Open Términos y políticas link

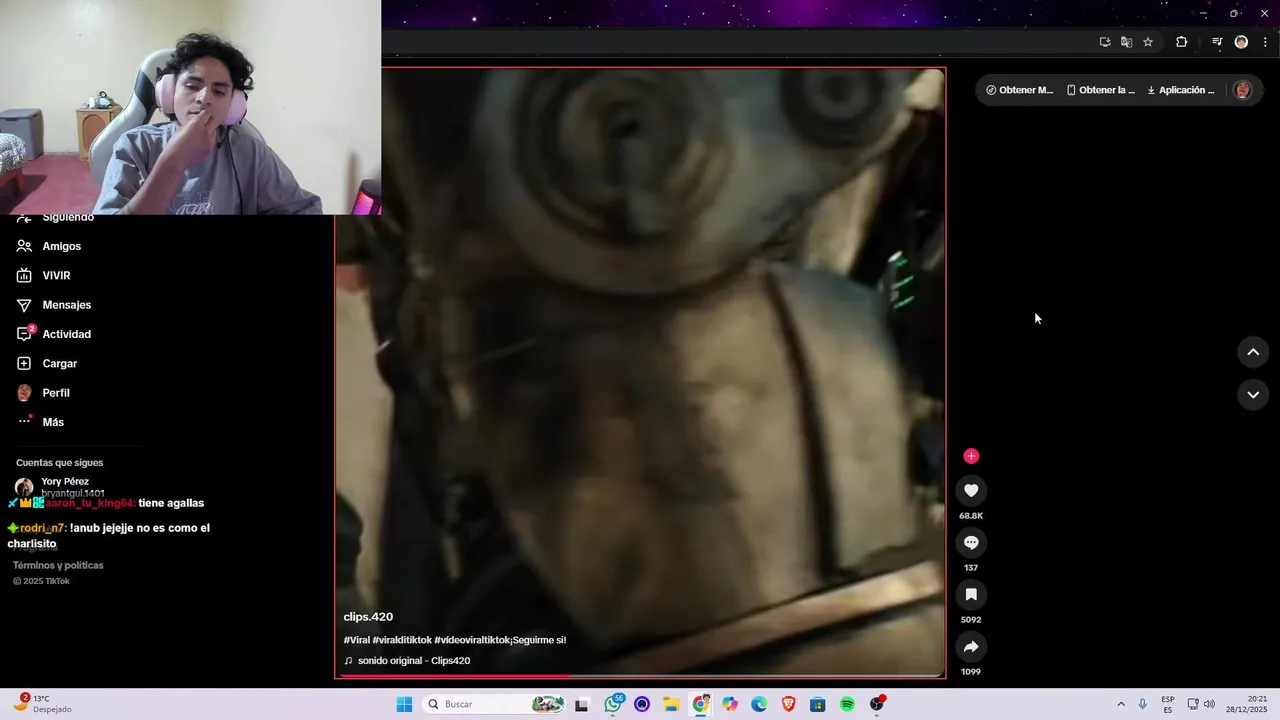pyautogui.click(x=58, y=565)
